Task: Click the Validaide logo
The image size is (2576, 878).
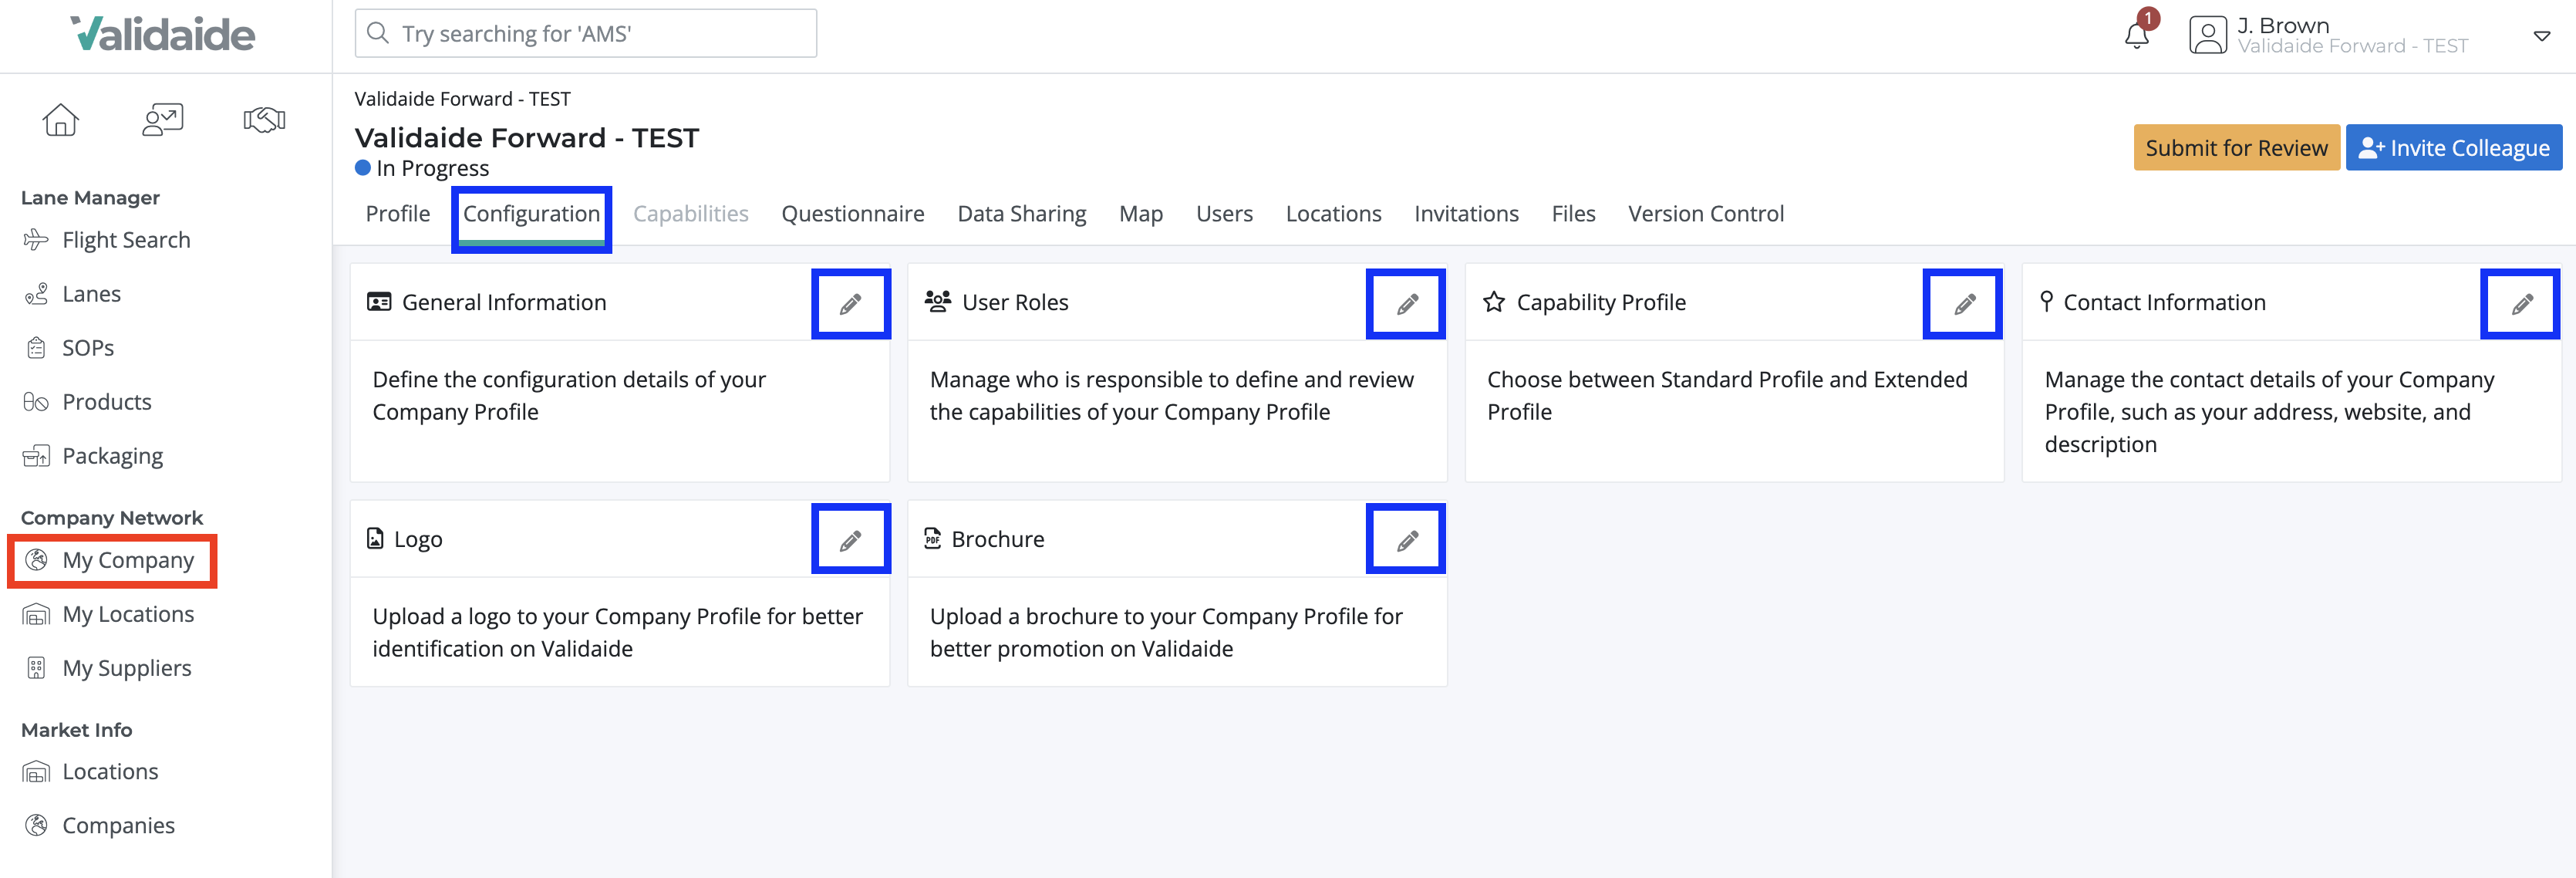Action: (x=163, y=34)
